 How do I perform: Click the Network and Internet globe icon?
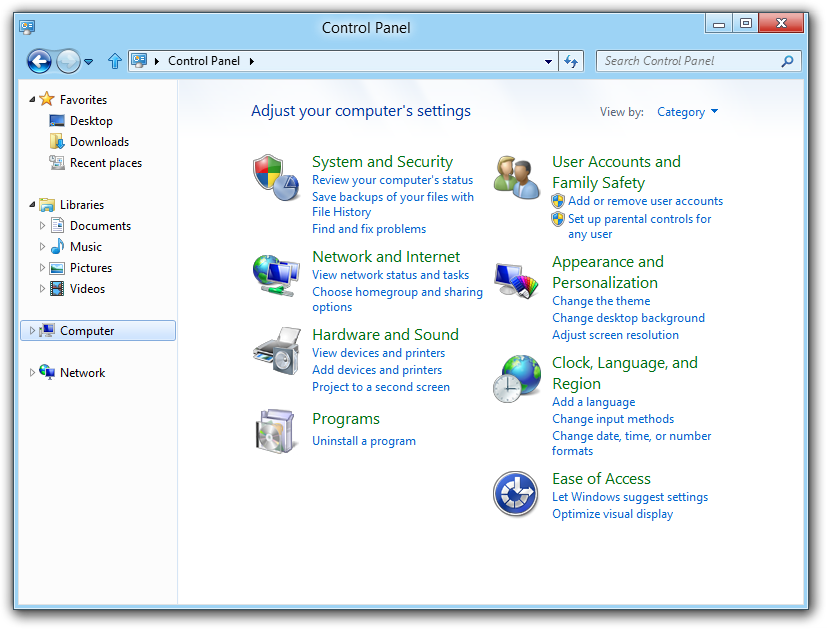pos(276,275)
